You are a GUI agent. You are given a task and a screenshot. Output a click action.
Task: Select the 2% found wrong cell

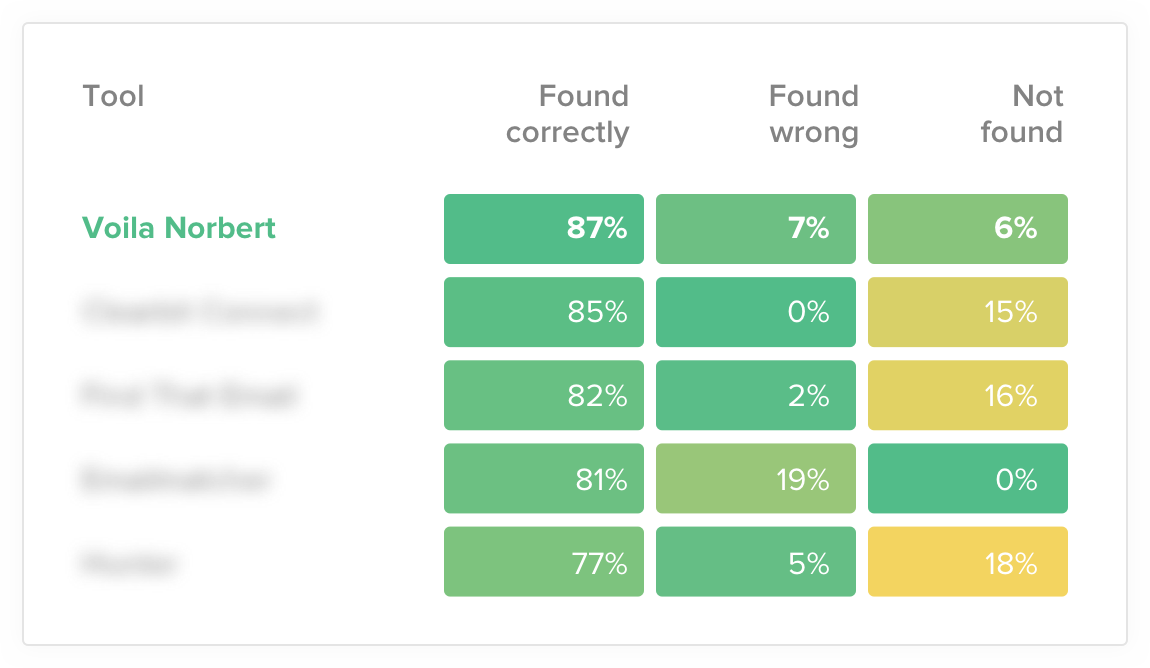click(756, 395)
